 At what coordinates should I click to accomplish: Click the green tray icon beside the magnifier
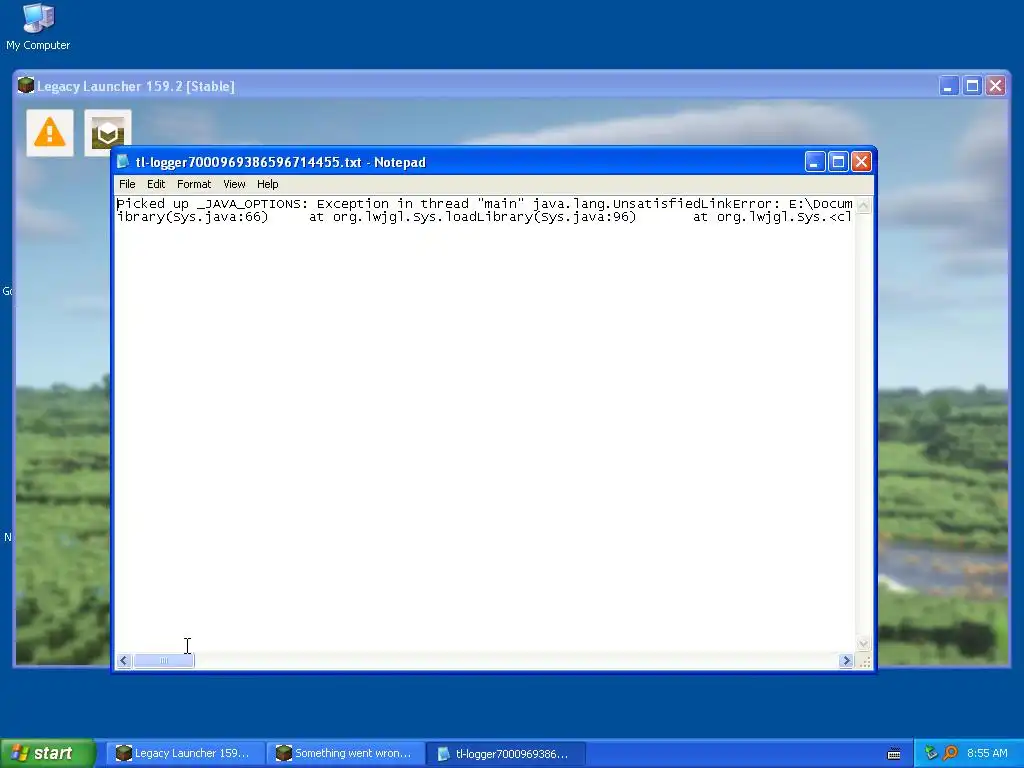click(931, 753)
